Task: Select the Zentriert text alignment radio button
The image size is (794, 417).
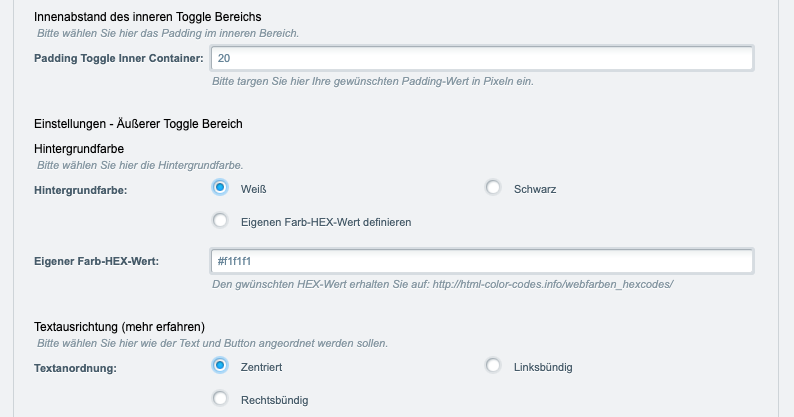Action: (220, 365)
